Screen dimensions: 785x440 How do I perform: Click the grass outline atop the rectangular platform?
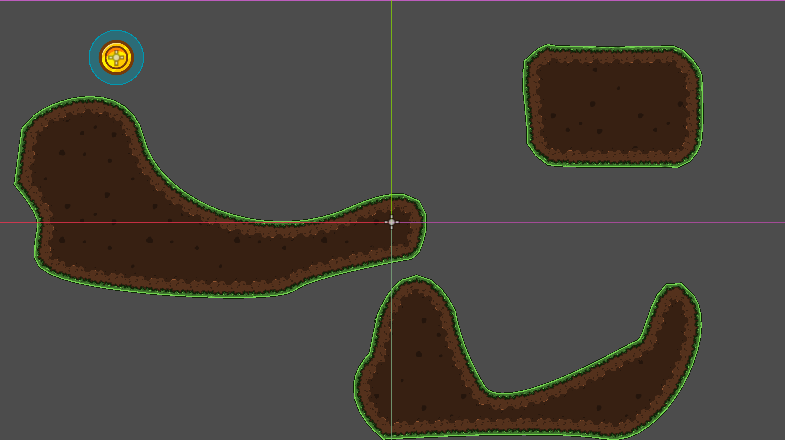coord(612,47)
